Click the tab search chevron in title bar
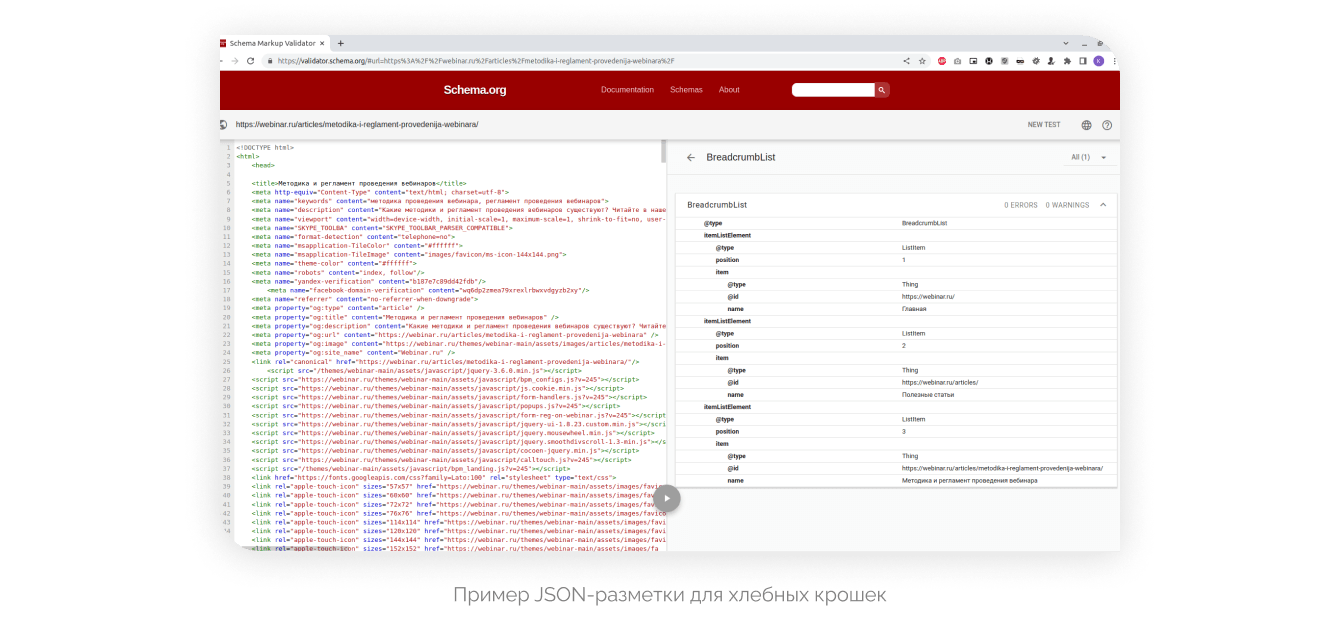 [x=1066, y=43]
